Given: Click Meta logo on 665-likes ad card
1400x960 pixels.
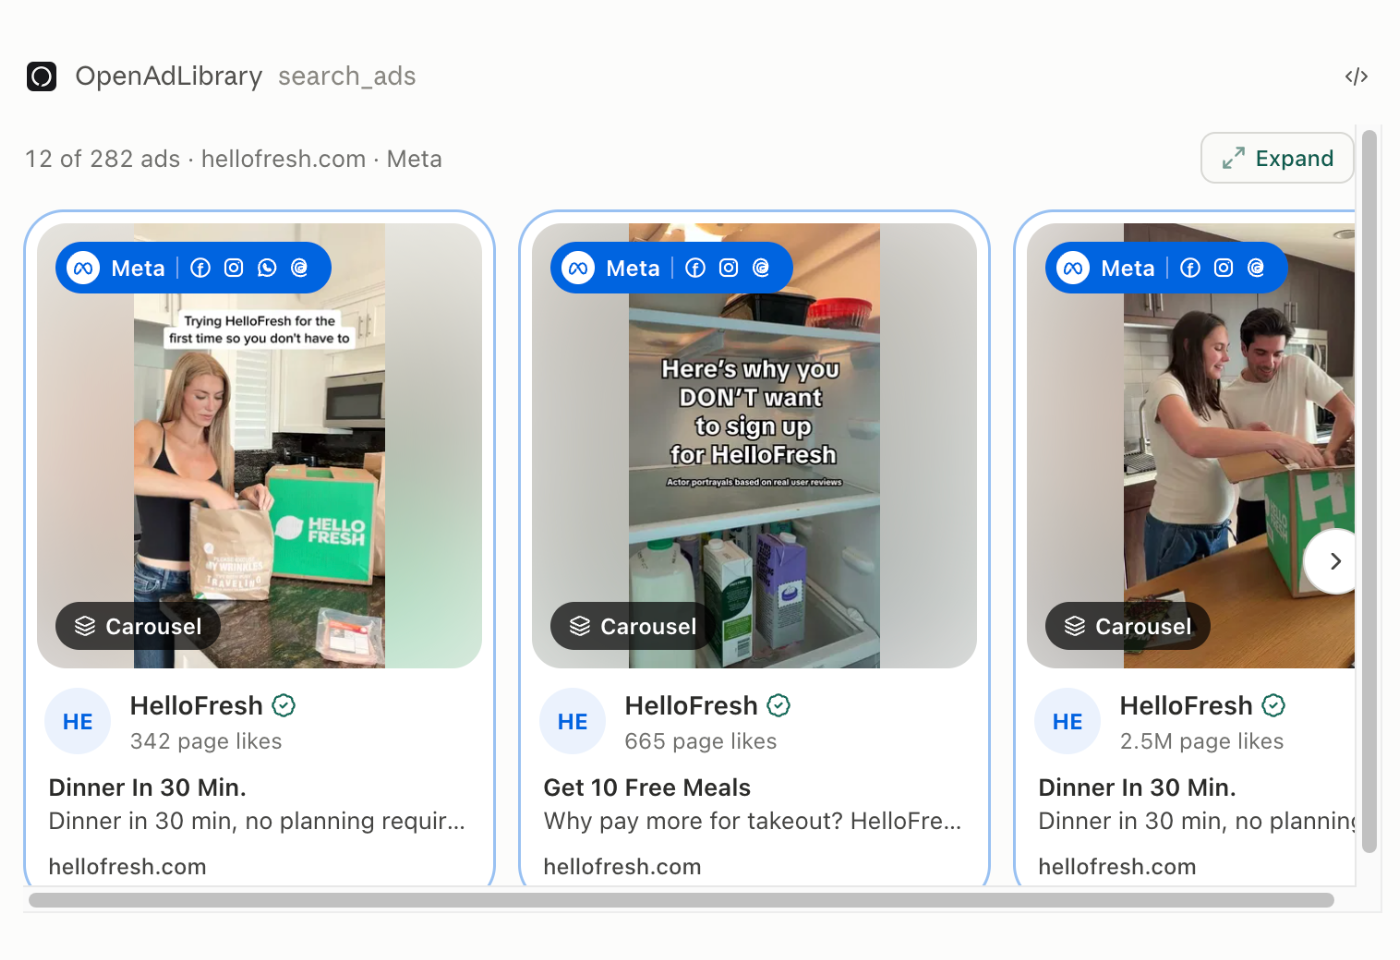Looking at the screenshot, I should tap(578, 268).
